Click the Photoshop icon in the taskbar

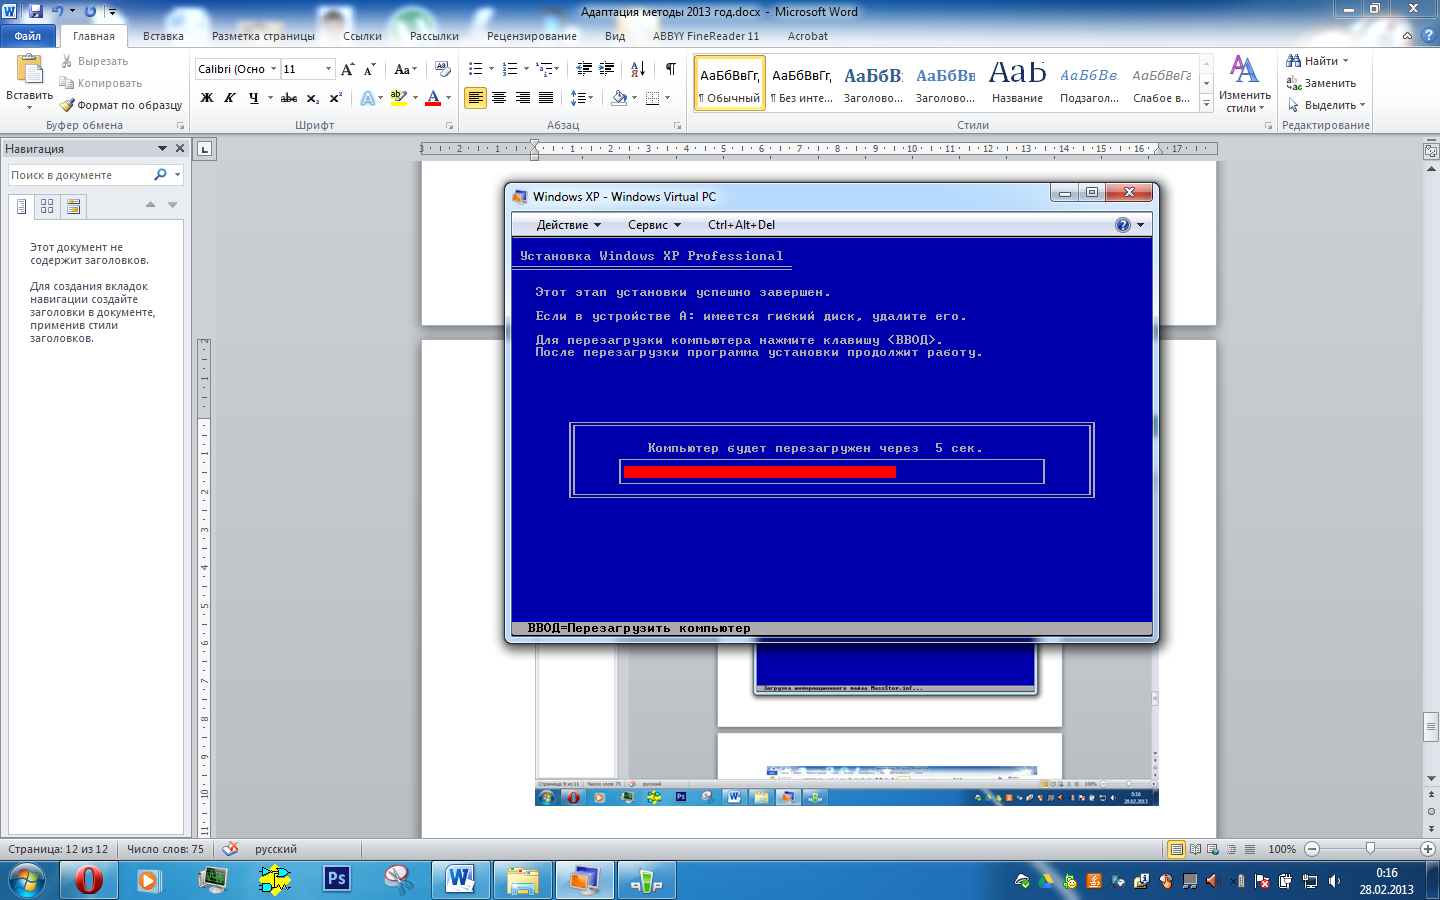coord(337,880)
